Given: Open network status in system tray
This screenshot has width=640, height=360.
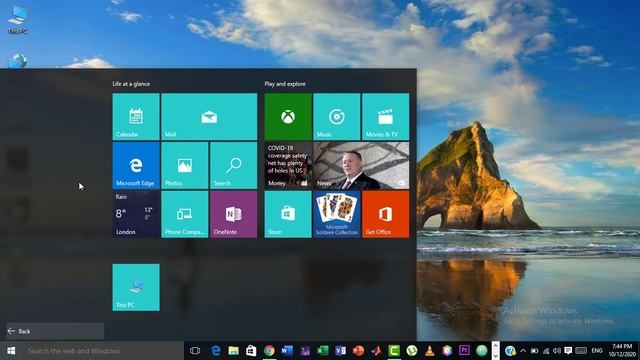Looking at the screenshot, I should coord(546,351).
